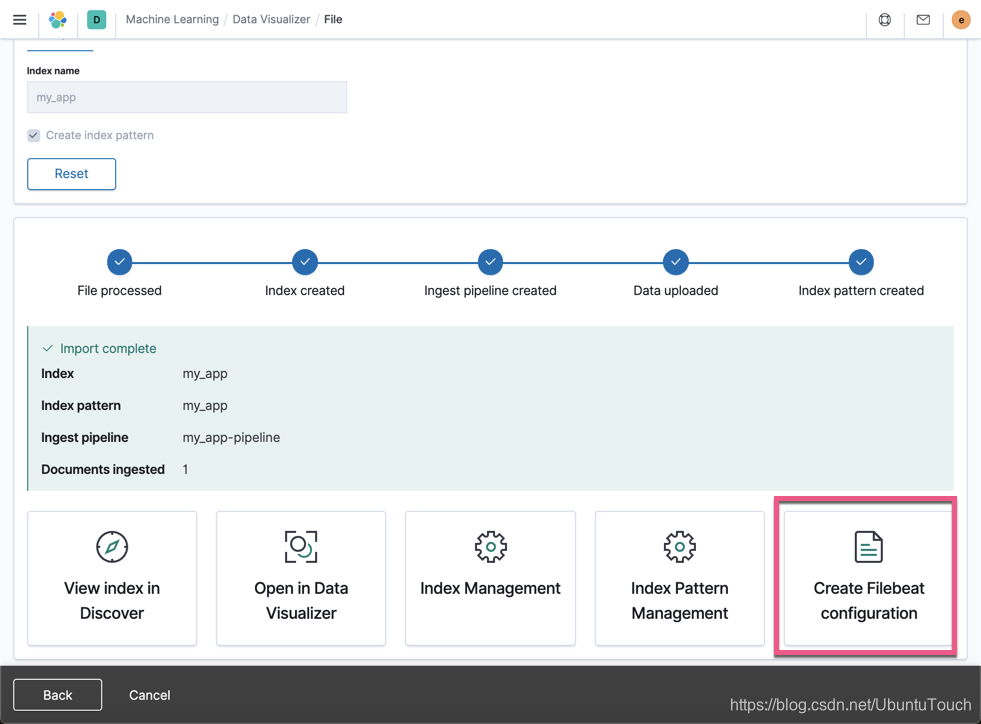Open the help lifebuoy icon

pyautogui.click(x=885, y=19)
